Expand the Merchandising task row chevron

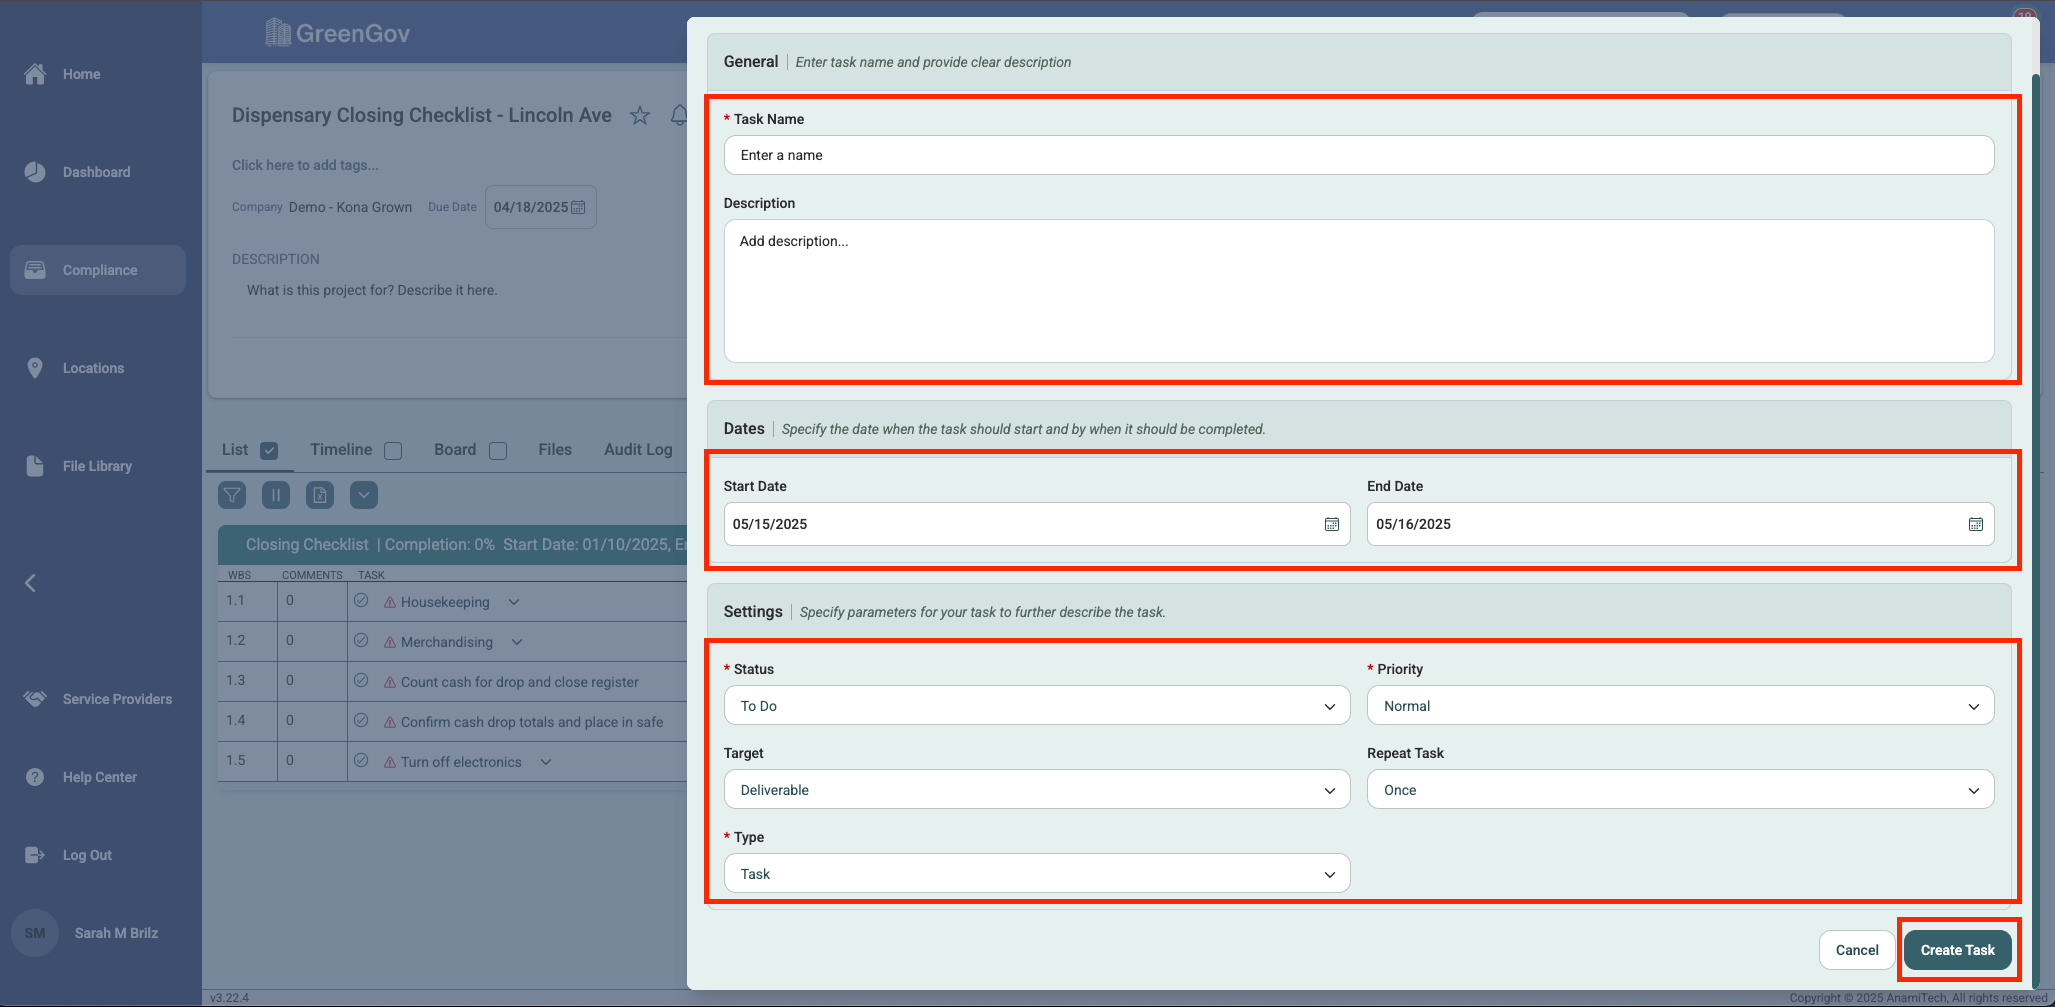click(517, 642)
